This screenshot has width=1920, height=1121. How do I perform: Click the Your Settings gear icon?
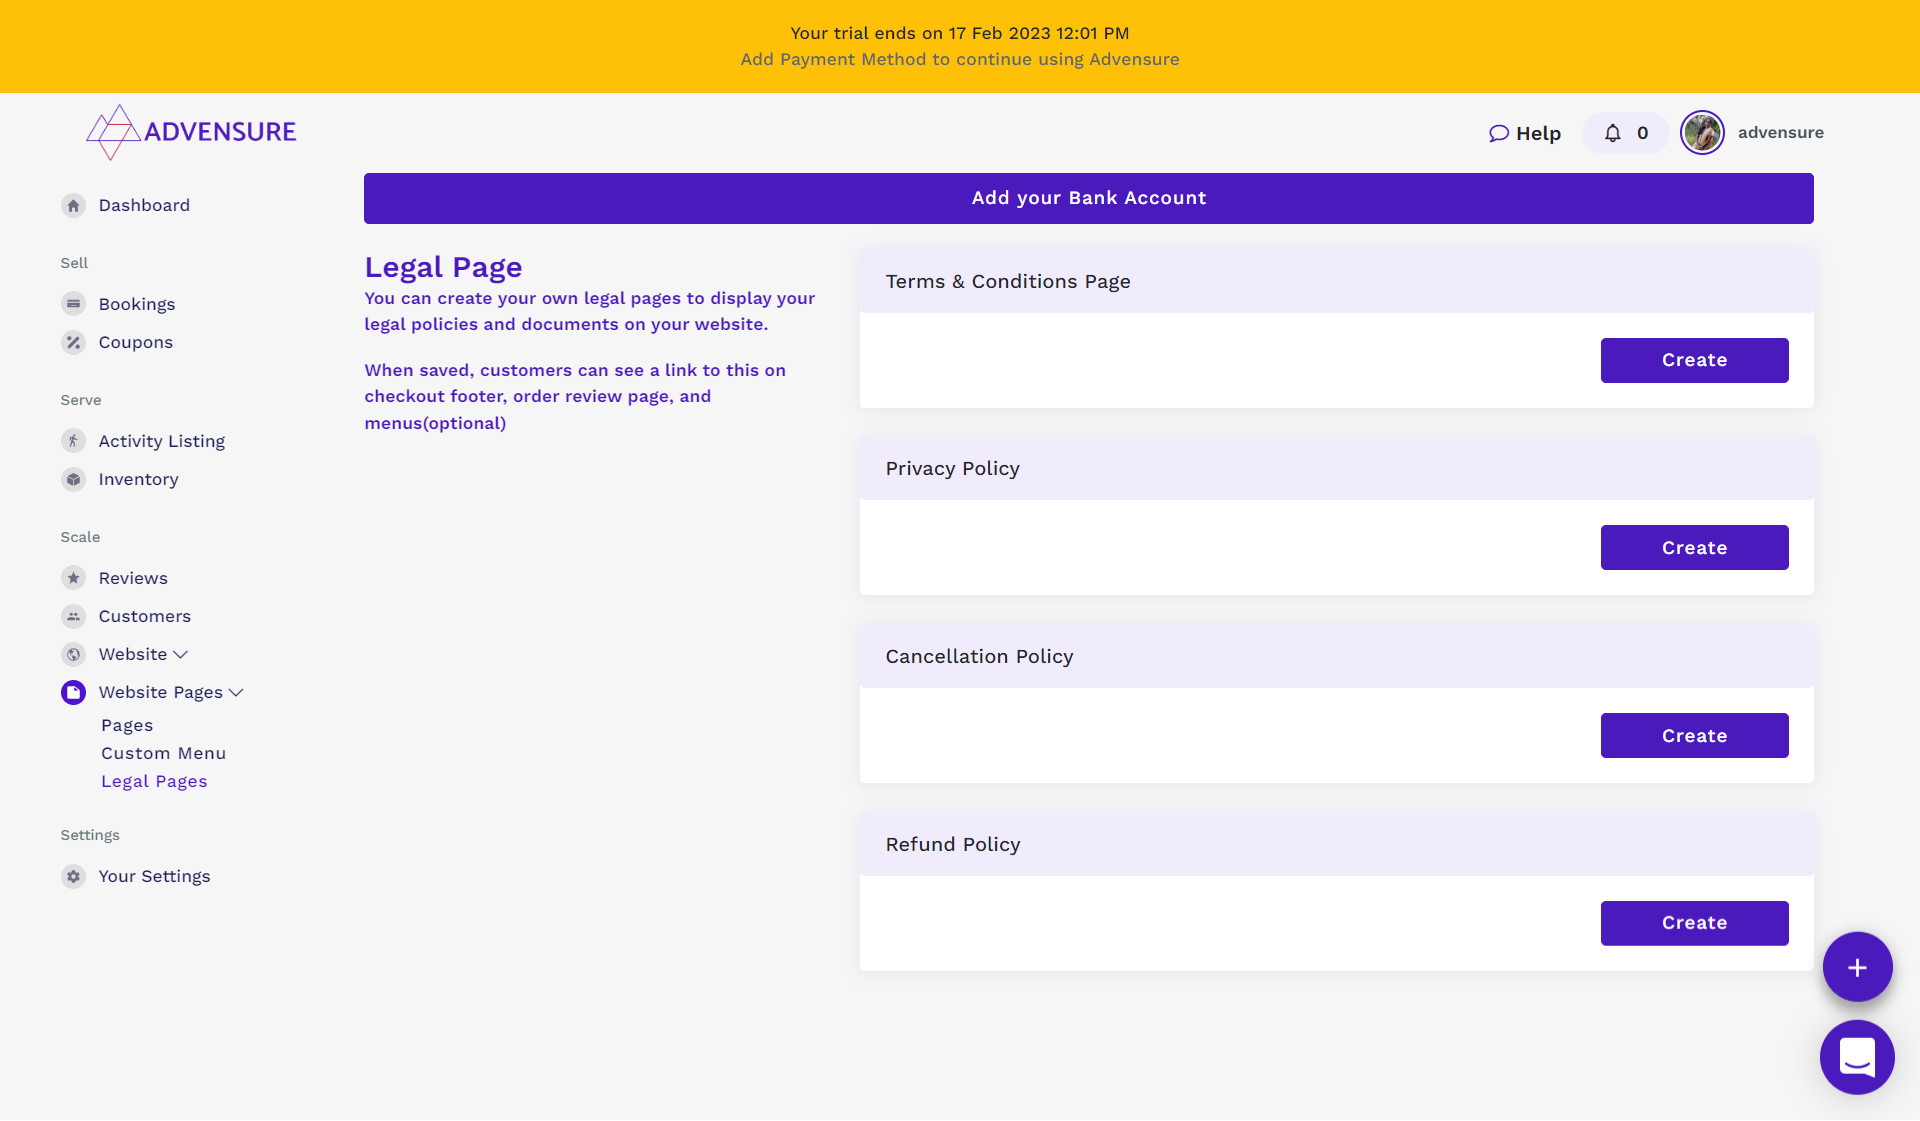73,877
